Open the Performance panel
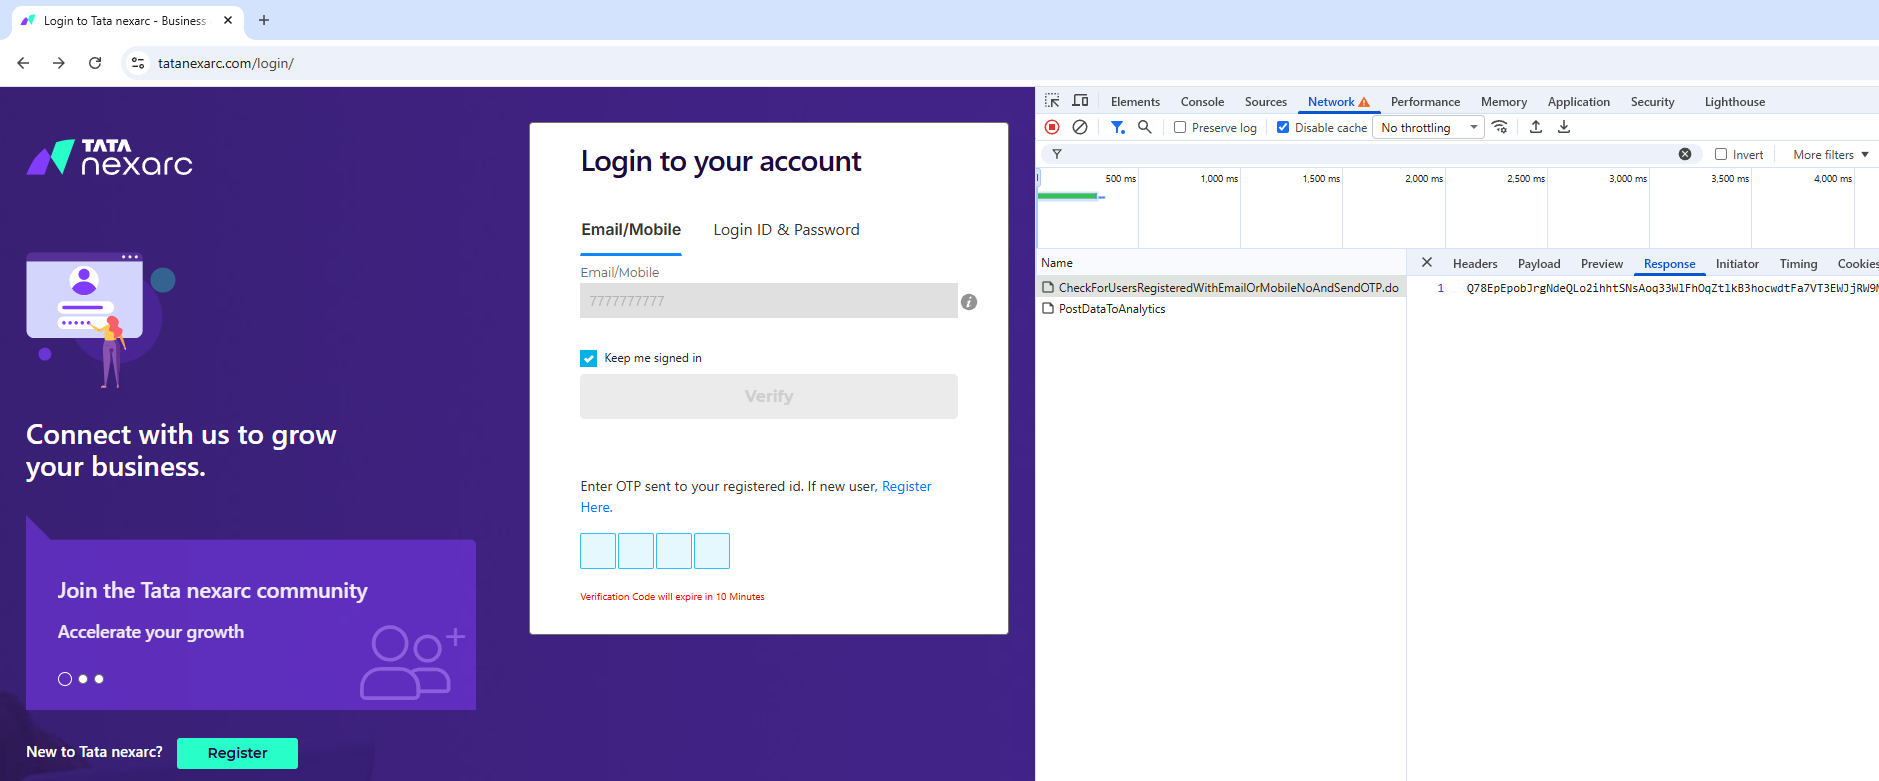Screen dimensions: 1879x781 click(1425, 101)
